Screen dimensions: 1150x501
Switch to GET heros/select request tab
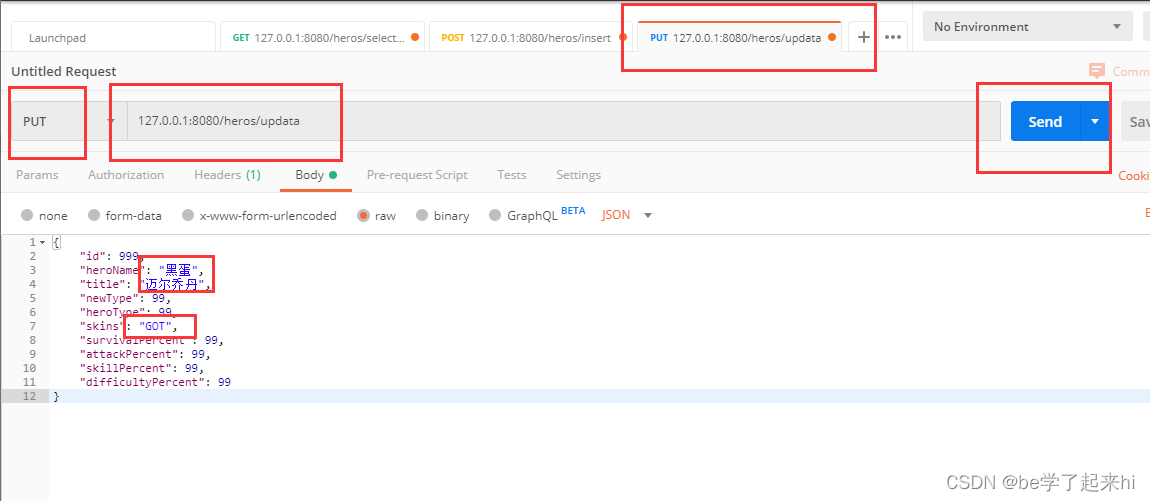click(322, 37)
